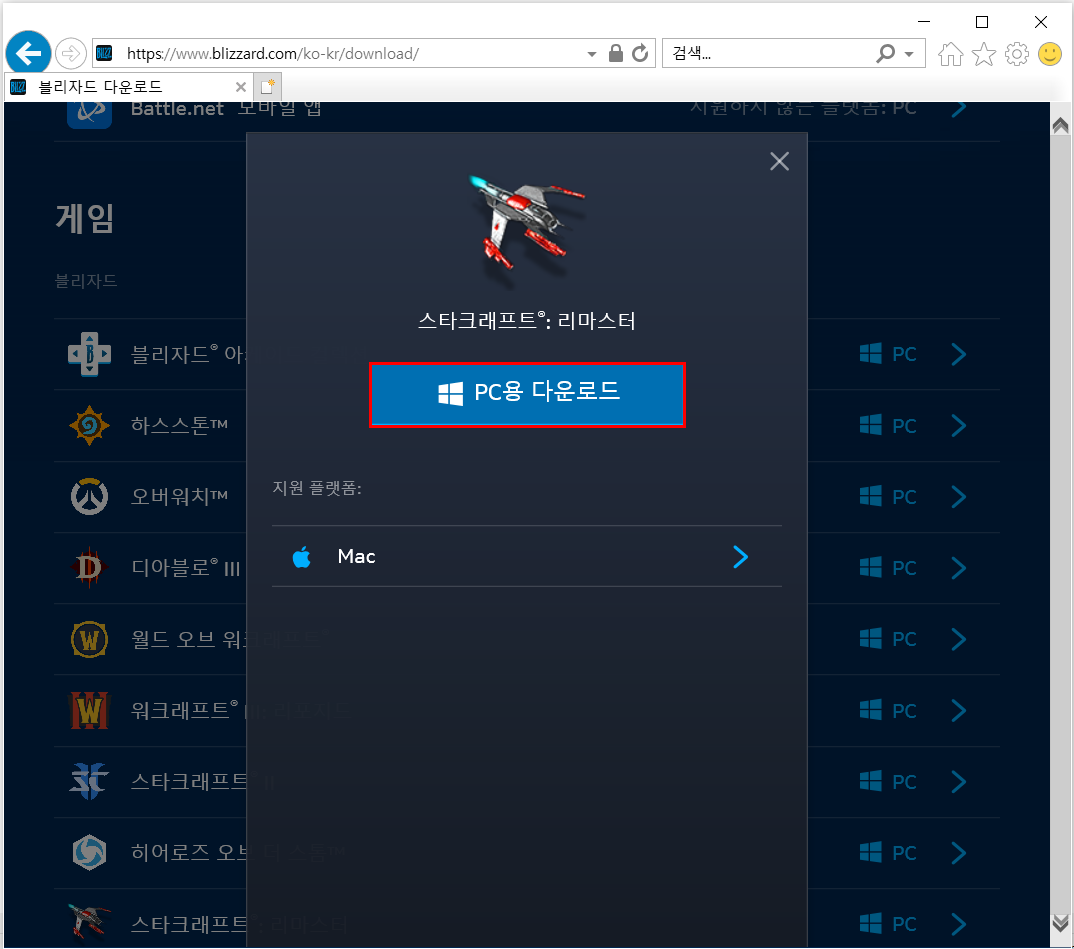Expand the Mac row chevron
The width and height of the screenshot is (1074, 949).
click(740, 557)
